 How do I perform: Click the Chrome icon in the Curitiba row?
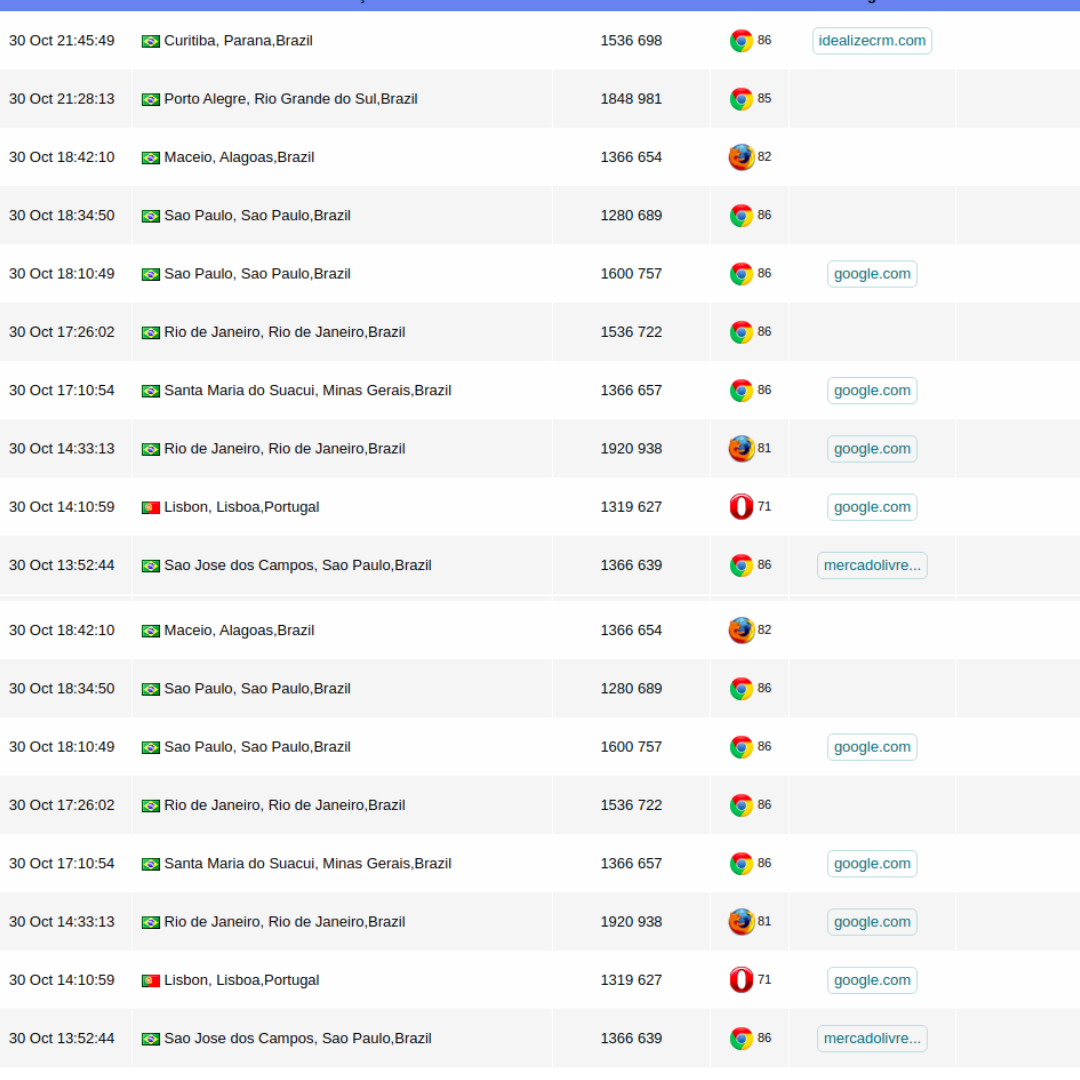click(x=741, y=41)
